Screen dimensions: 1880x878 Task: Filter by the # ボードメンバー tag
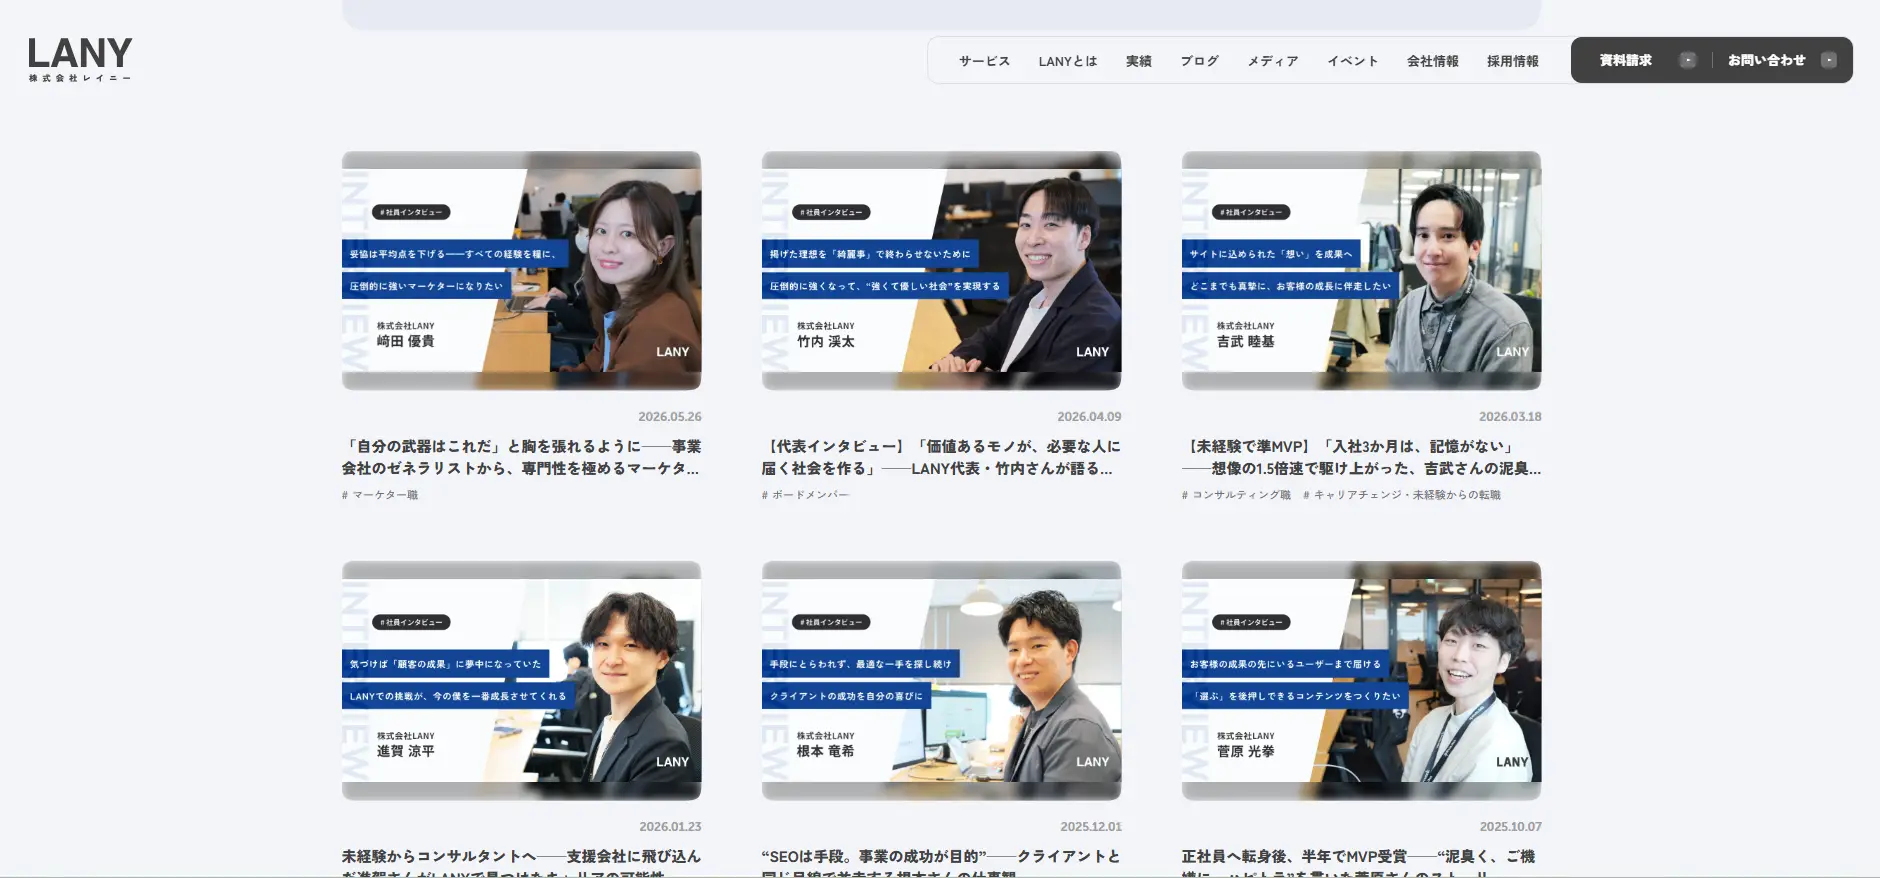(x=805, y=495)
